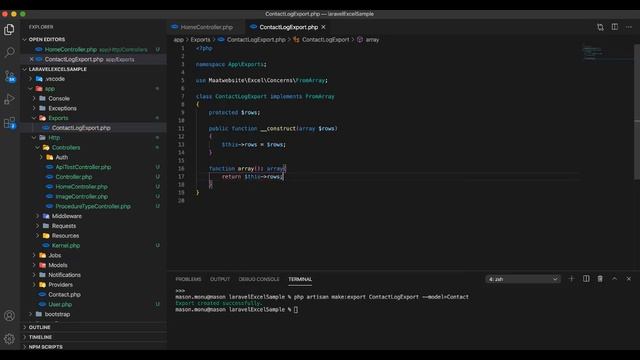Expand the Console folder
This screenshot has height=360, width=640.
(x=93, y=98)
